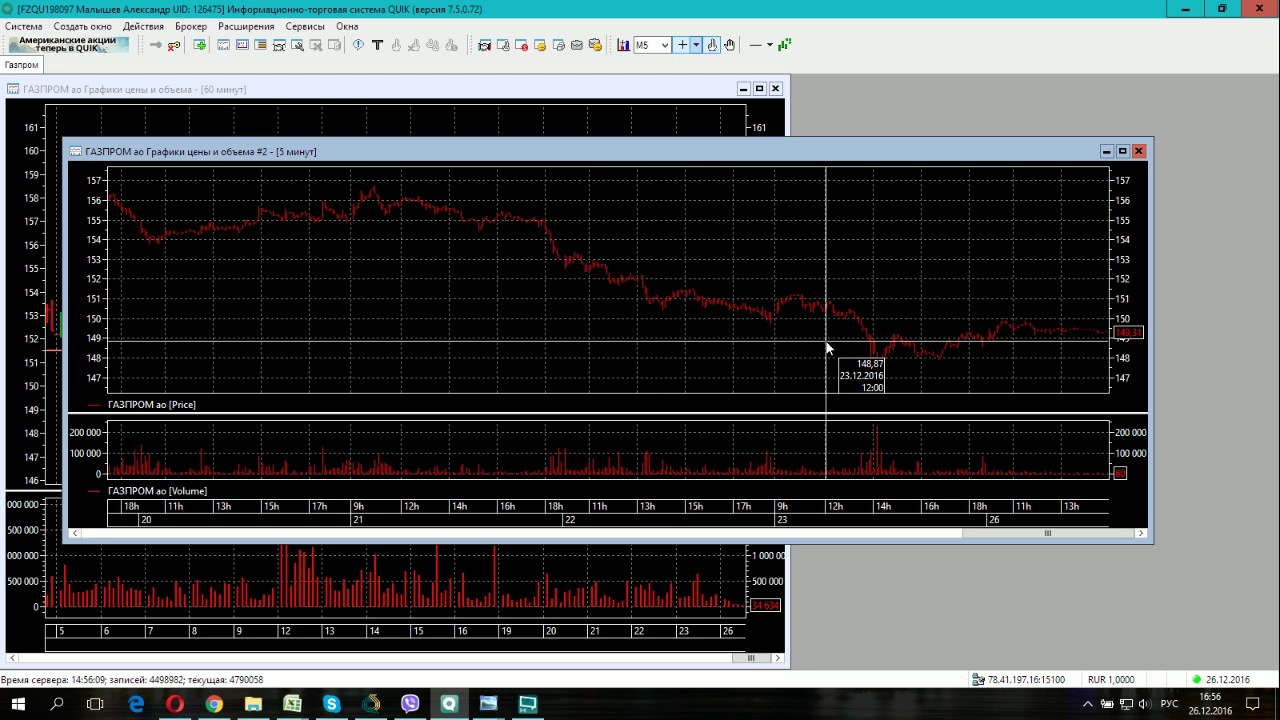Maximize the 5-minute ГАЗПРОМ chart window
Screen dimensions: 1280x720
(x=1122, y=151)
